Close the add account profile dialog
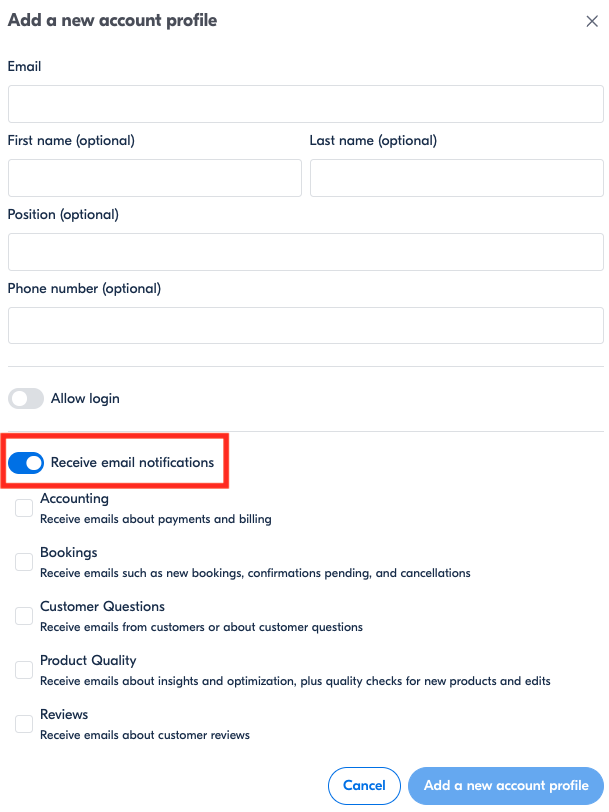Screen dimensions: 609x812 coord(592,21)
